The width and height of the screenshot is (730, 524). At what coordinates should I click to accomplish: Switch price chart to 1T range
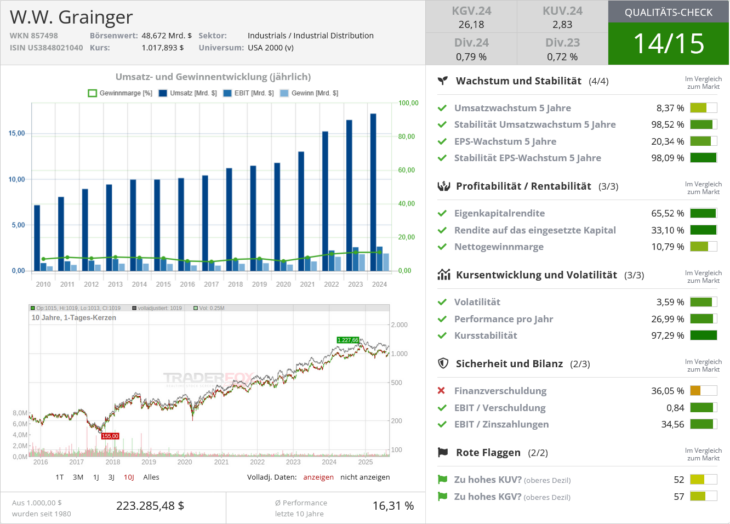pyautogui.click(x=59, y=477)
